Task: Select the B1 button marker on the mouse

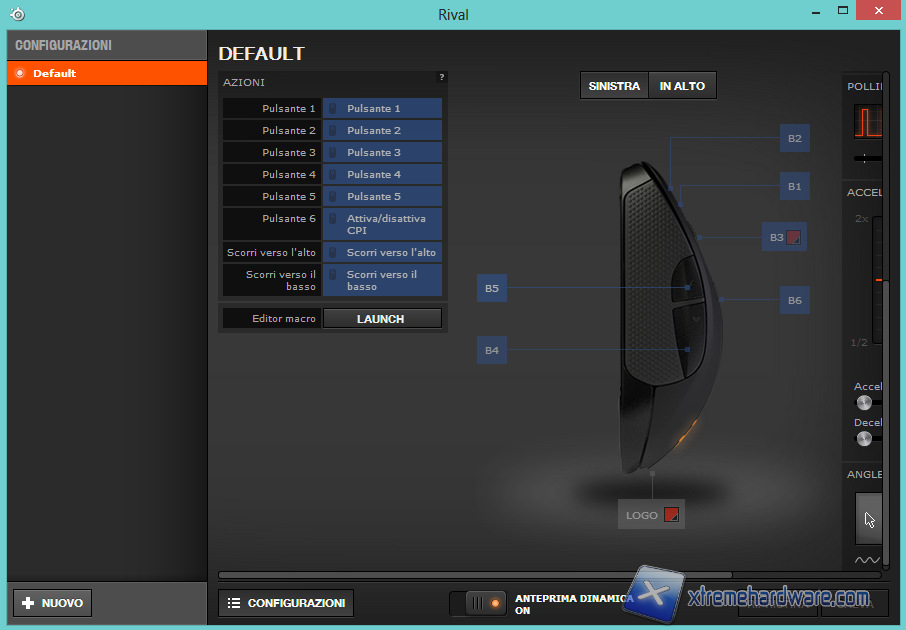Action: click(x=794, y=186)
